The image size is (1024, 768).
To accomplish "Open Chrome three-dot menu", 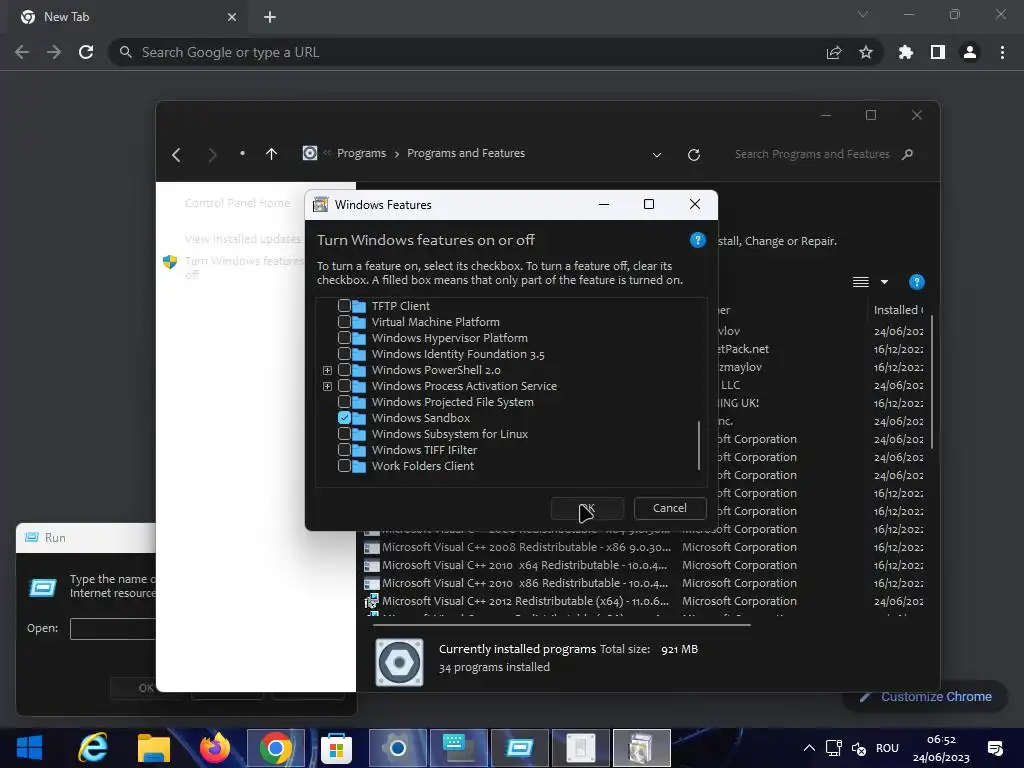I will click(1002, 52).
